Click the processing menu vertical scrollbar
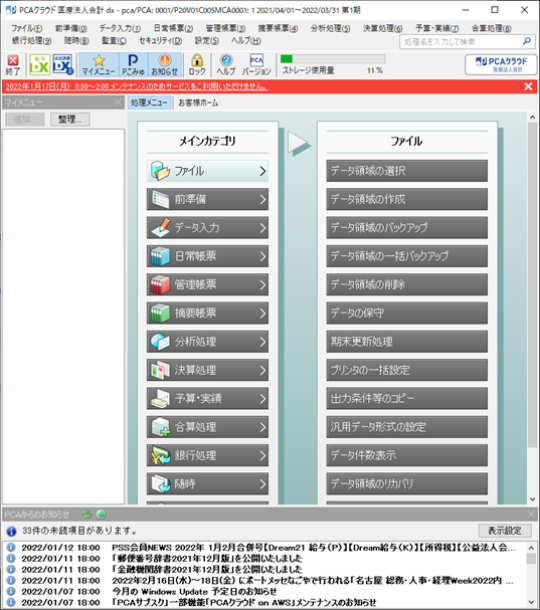Screen dimensions: 540x610 (x=532, y=285)
